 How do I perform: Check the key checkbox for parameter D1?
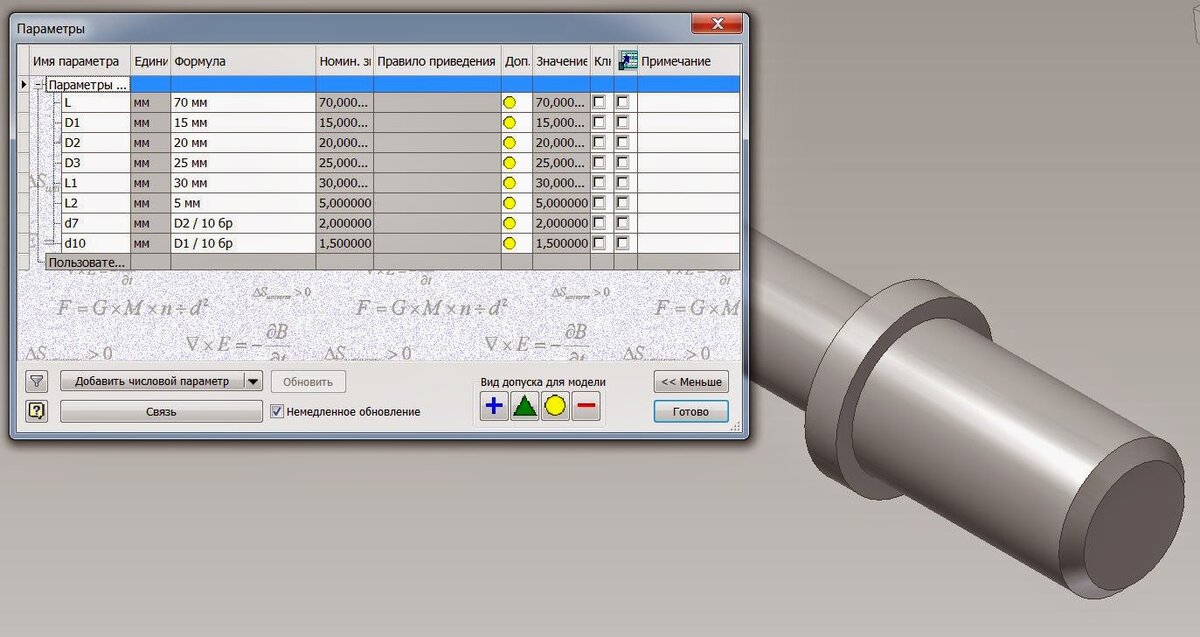click(599, 122)
